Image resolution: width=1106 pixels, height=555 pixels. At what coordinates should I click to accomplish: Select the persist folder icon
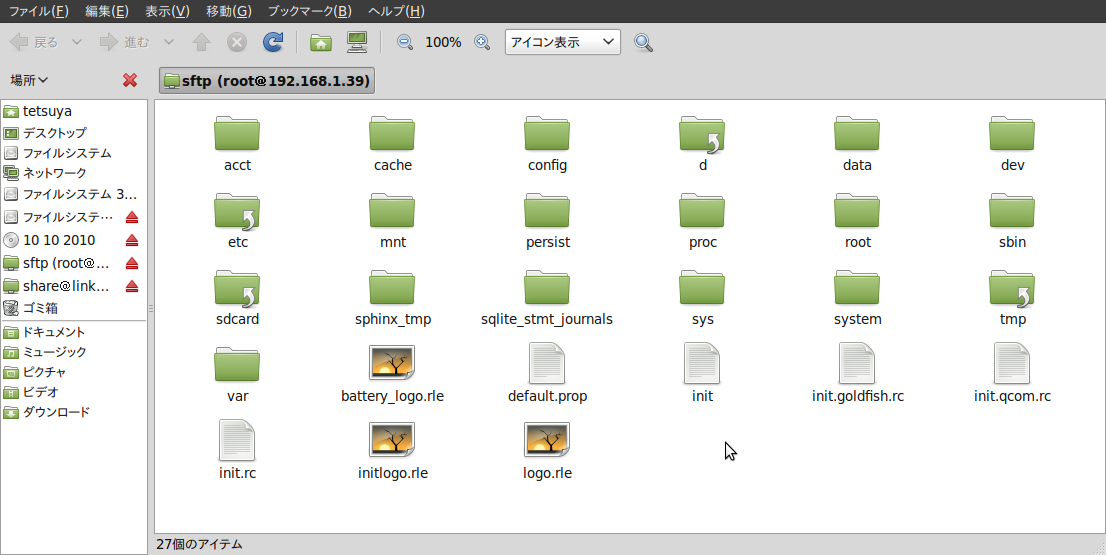[x=547, y=210]
